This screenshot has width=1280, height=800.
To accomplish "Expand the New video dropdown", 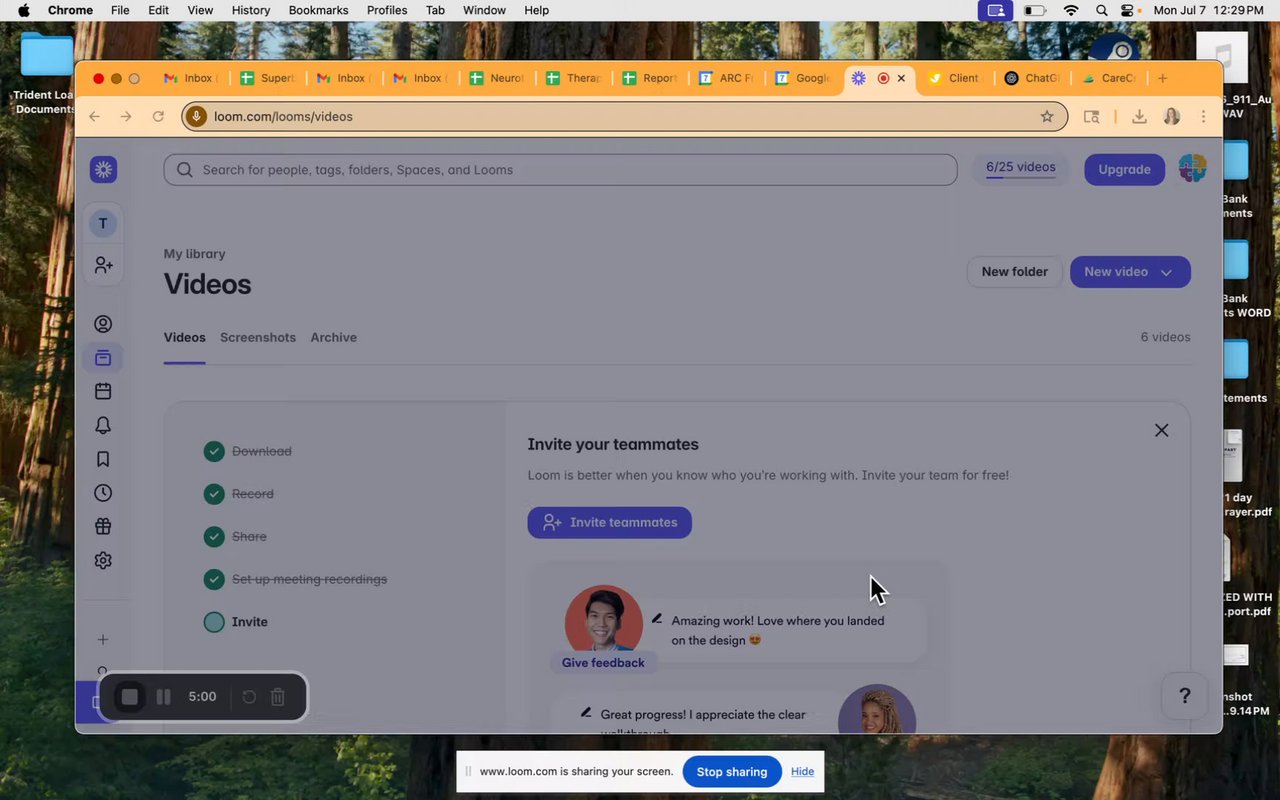I will click(1166, 272).
